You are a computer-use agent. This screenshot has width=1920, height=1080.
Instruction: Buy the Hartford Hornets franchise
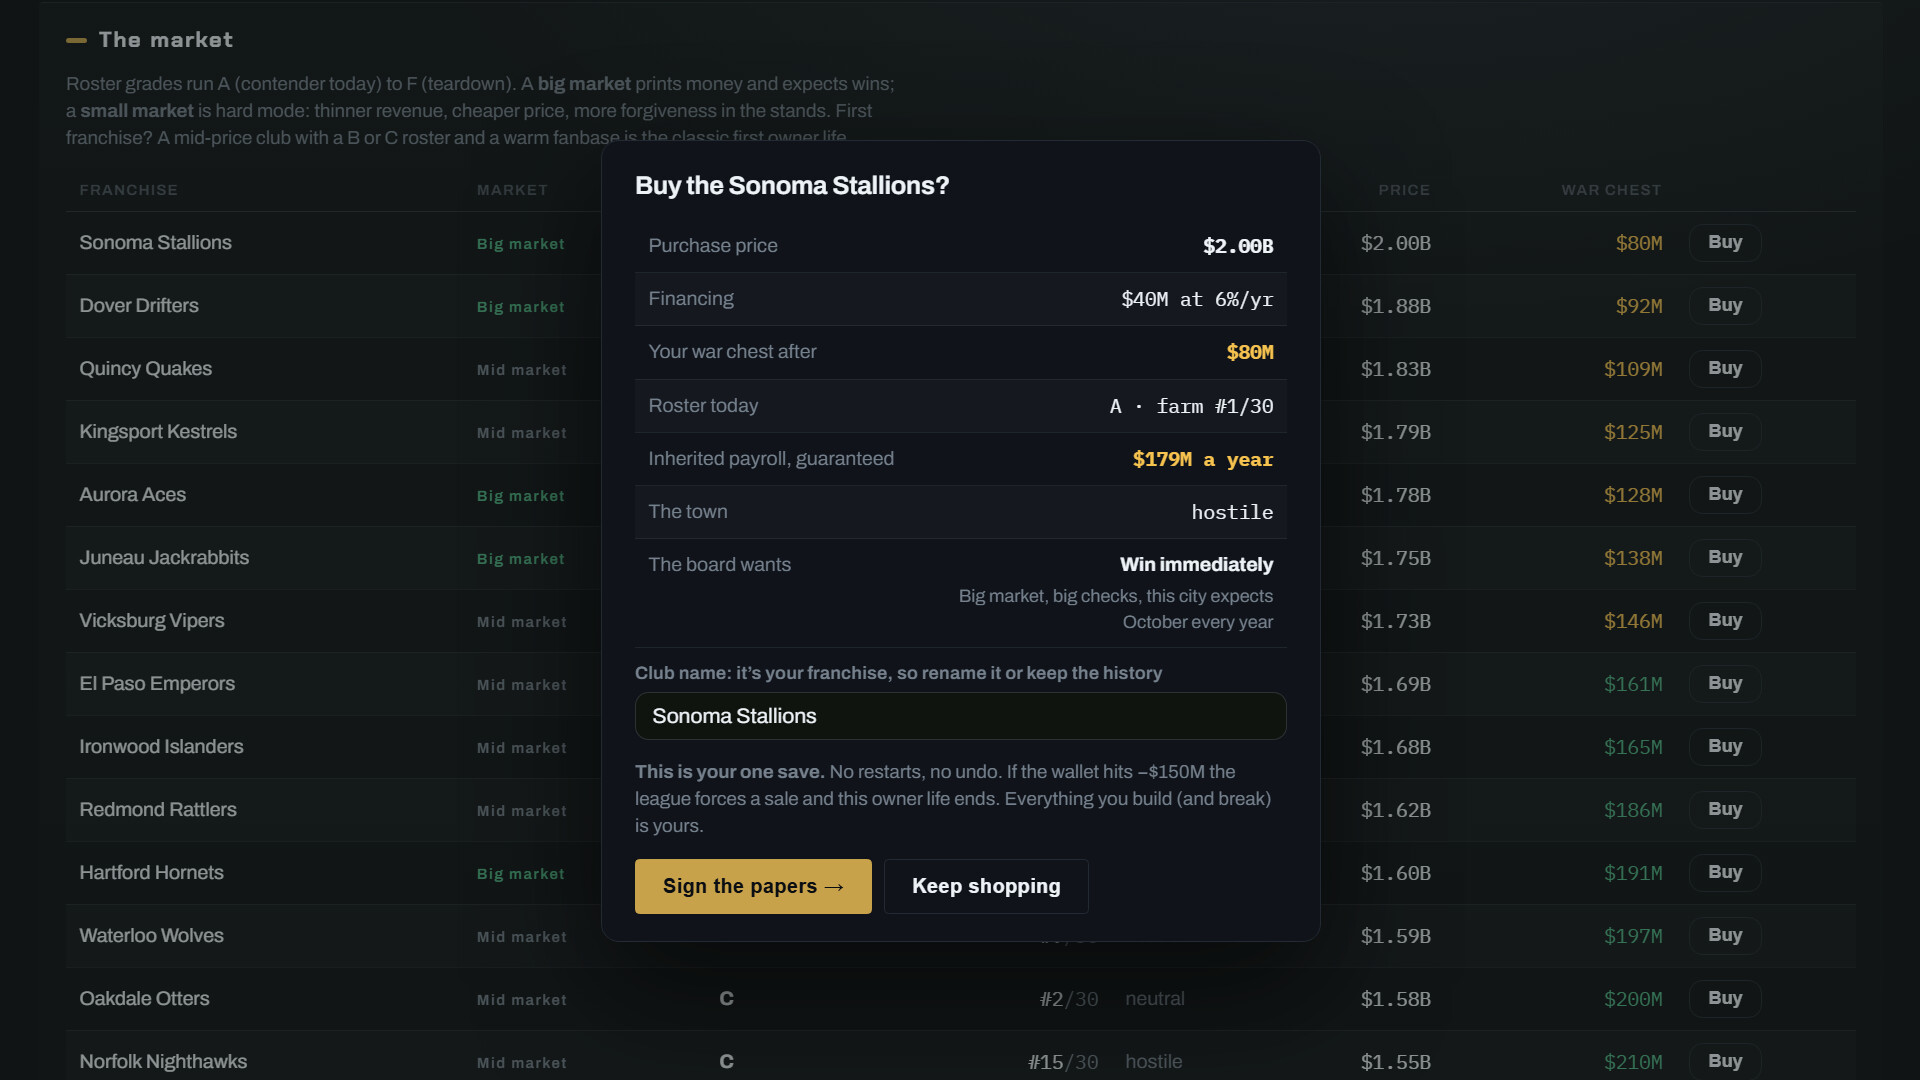[x=1725, y=872]
